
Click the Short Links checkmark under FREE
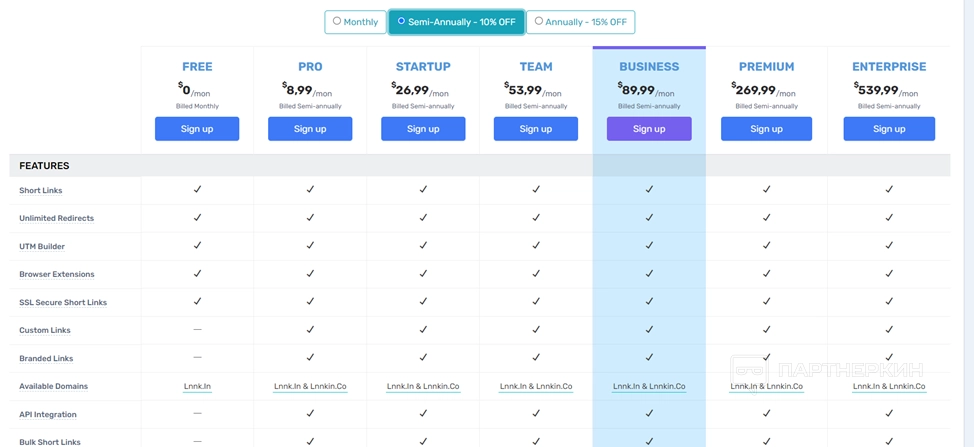(197, 189)
